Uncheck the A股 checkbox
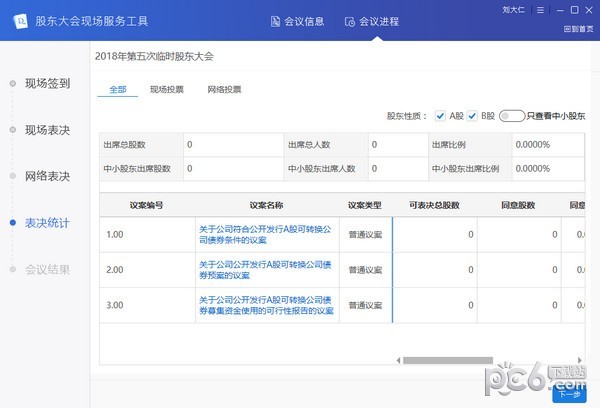Image resolution: width=600 pixels, height=408 pixels. [x=440, y=116]
